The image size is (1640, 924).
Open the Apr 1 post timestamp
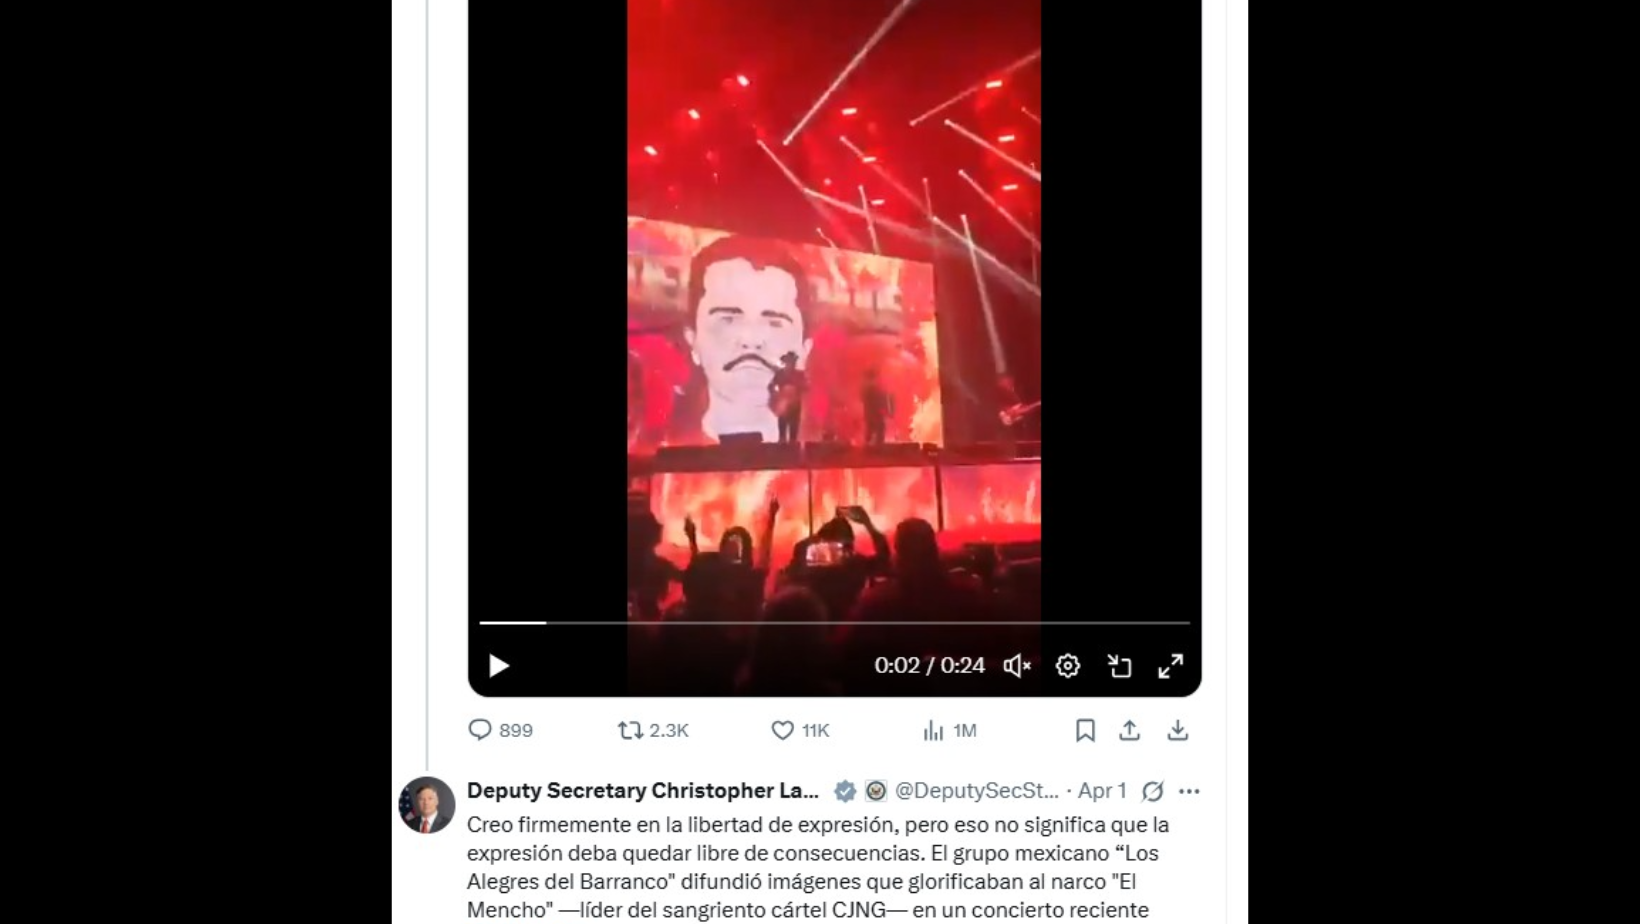(1102, 791)
